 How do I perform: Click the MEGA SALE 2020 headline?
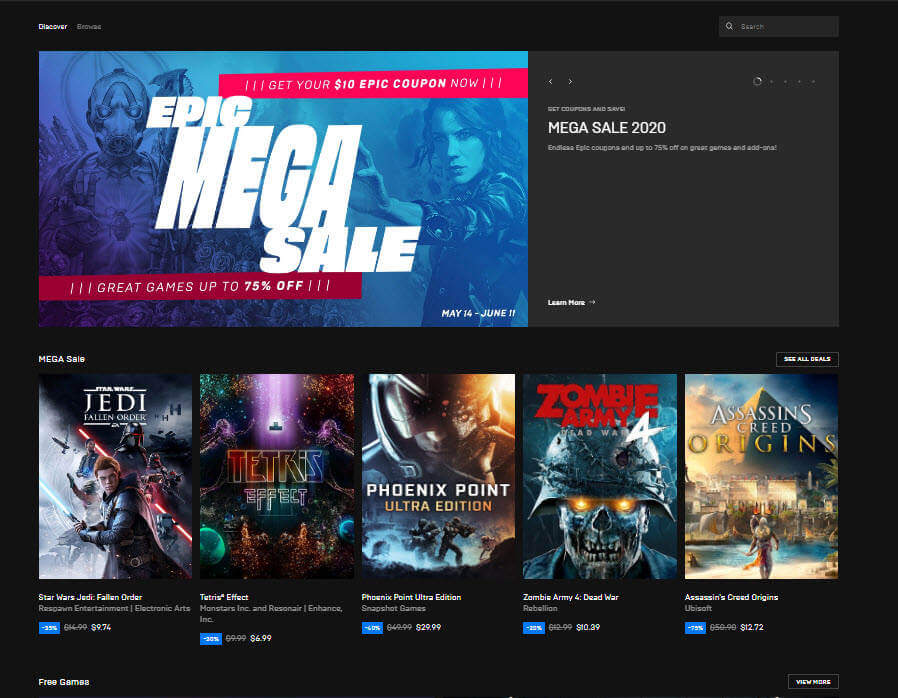(x=606, y=128)
